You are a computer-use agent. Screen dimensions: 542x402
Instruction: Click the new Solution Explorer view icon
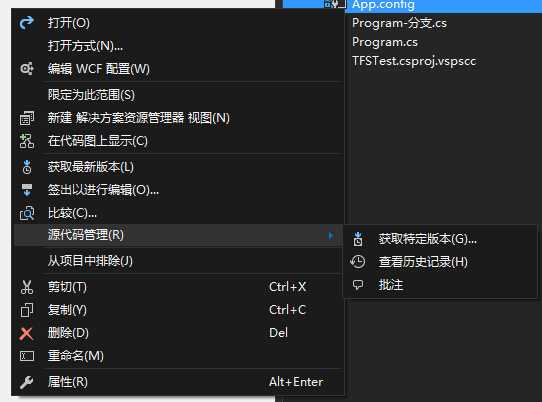[x=27, y=118]
